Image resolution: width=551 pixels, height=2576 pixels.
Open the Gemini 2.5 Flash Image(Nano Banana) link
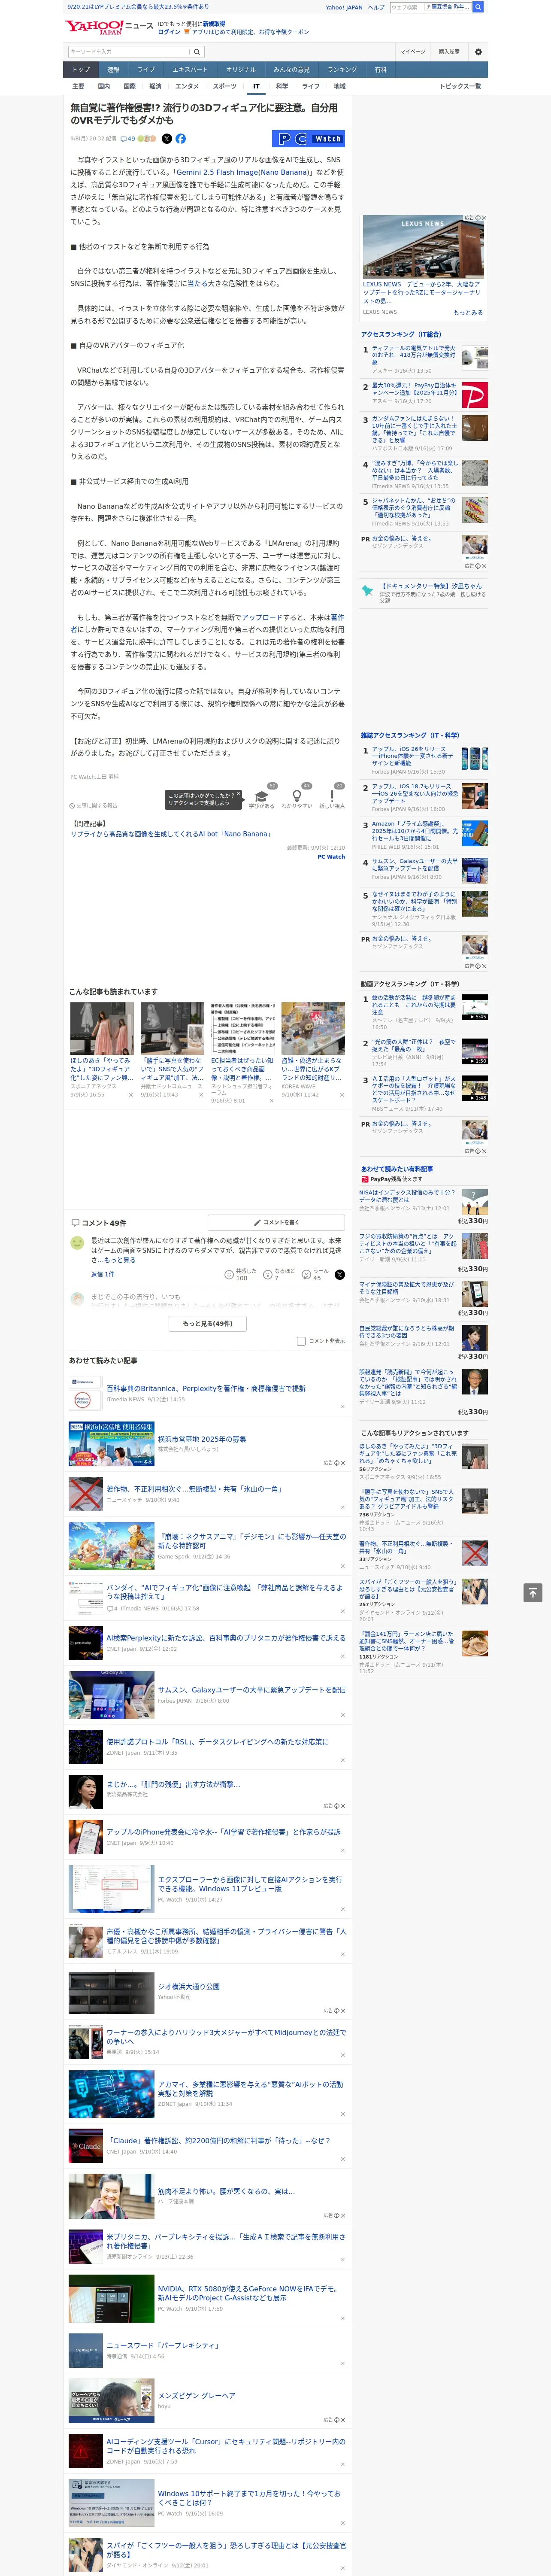coord(243,172)
